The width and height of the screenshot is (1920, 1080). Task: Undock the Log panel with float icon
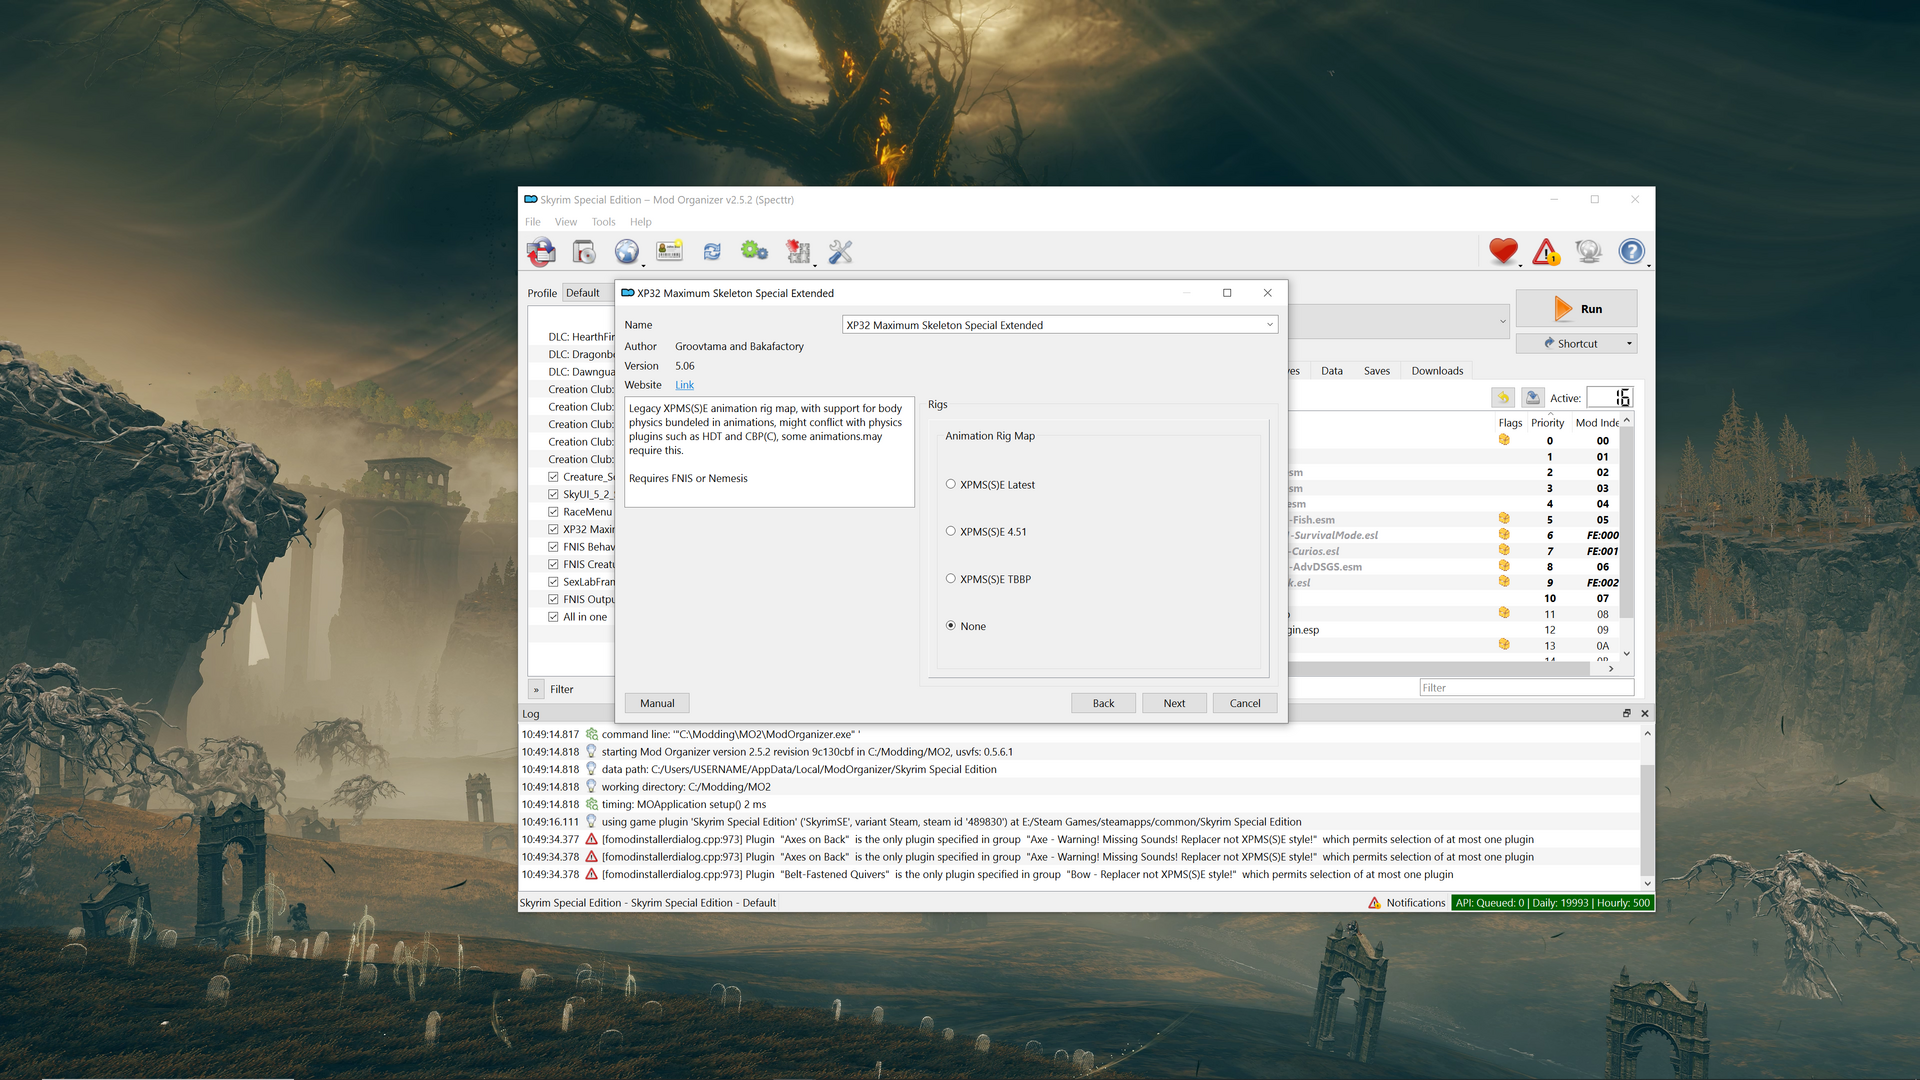[x=1626, y=713]
